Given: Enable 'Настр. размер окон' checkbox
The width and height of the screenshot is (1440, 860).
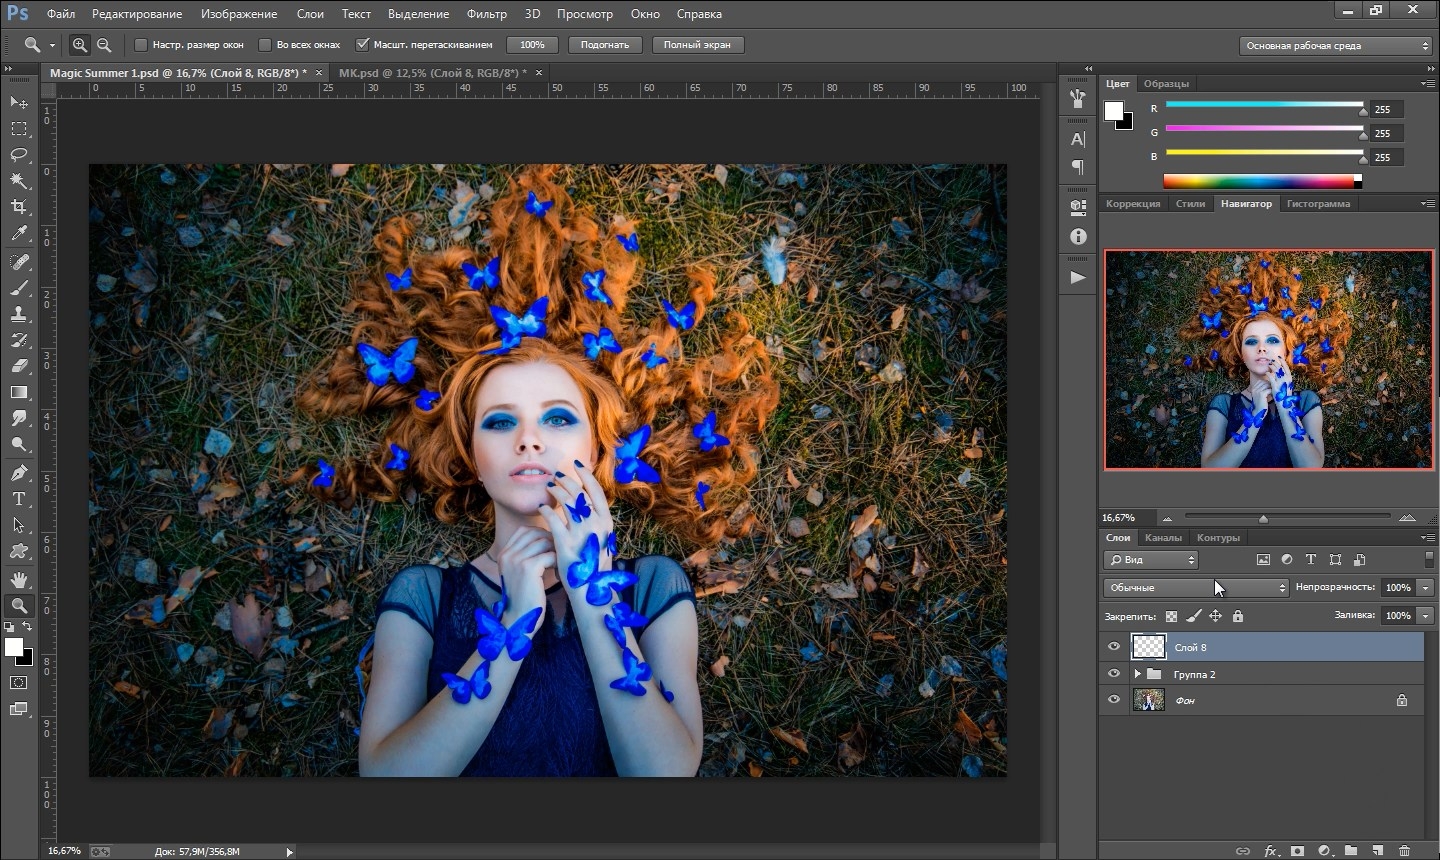Looking at the screenshot, I should (141, 45).
